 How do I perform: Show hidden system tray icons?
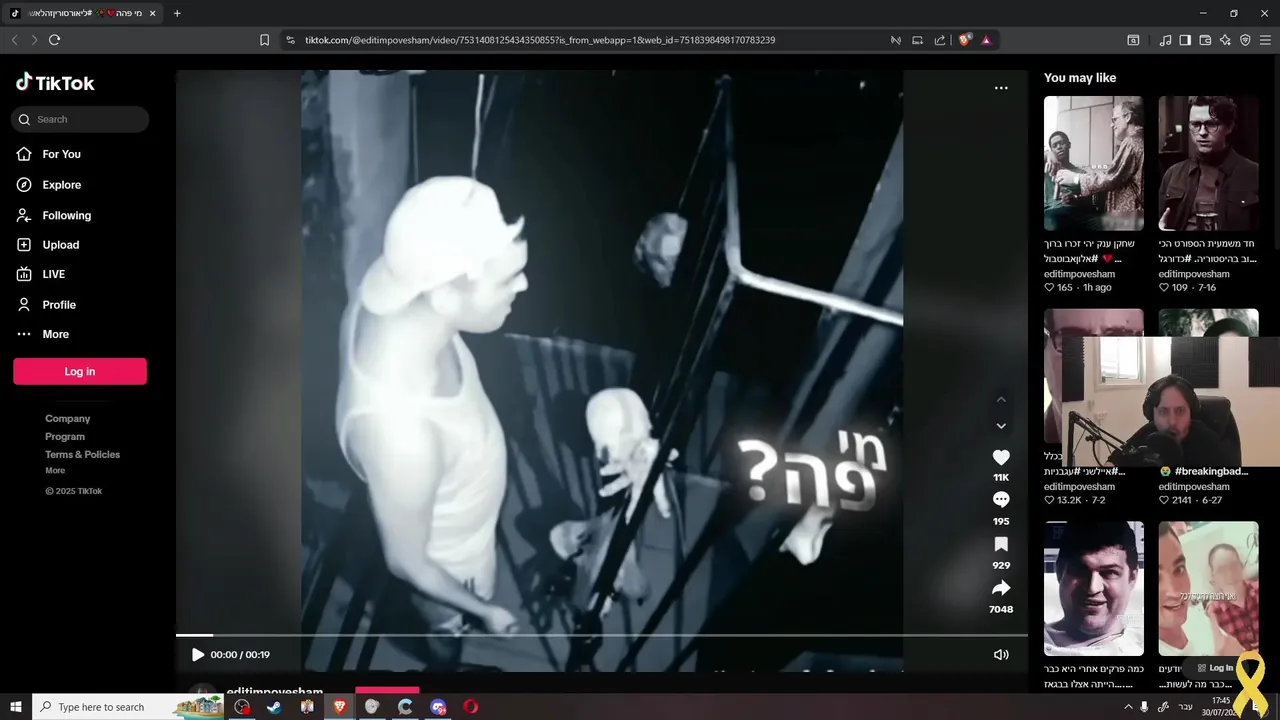pos(1129,707)
